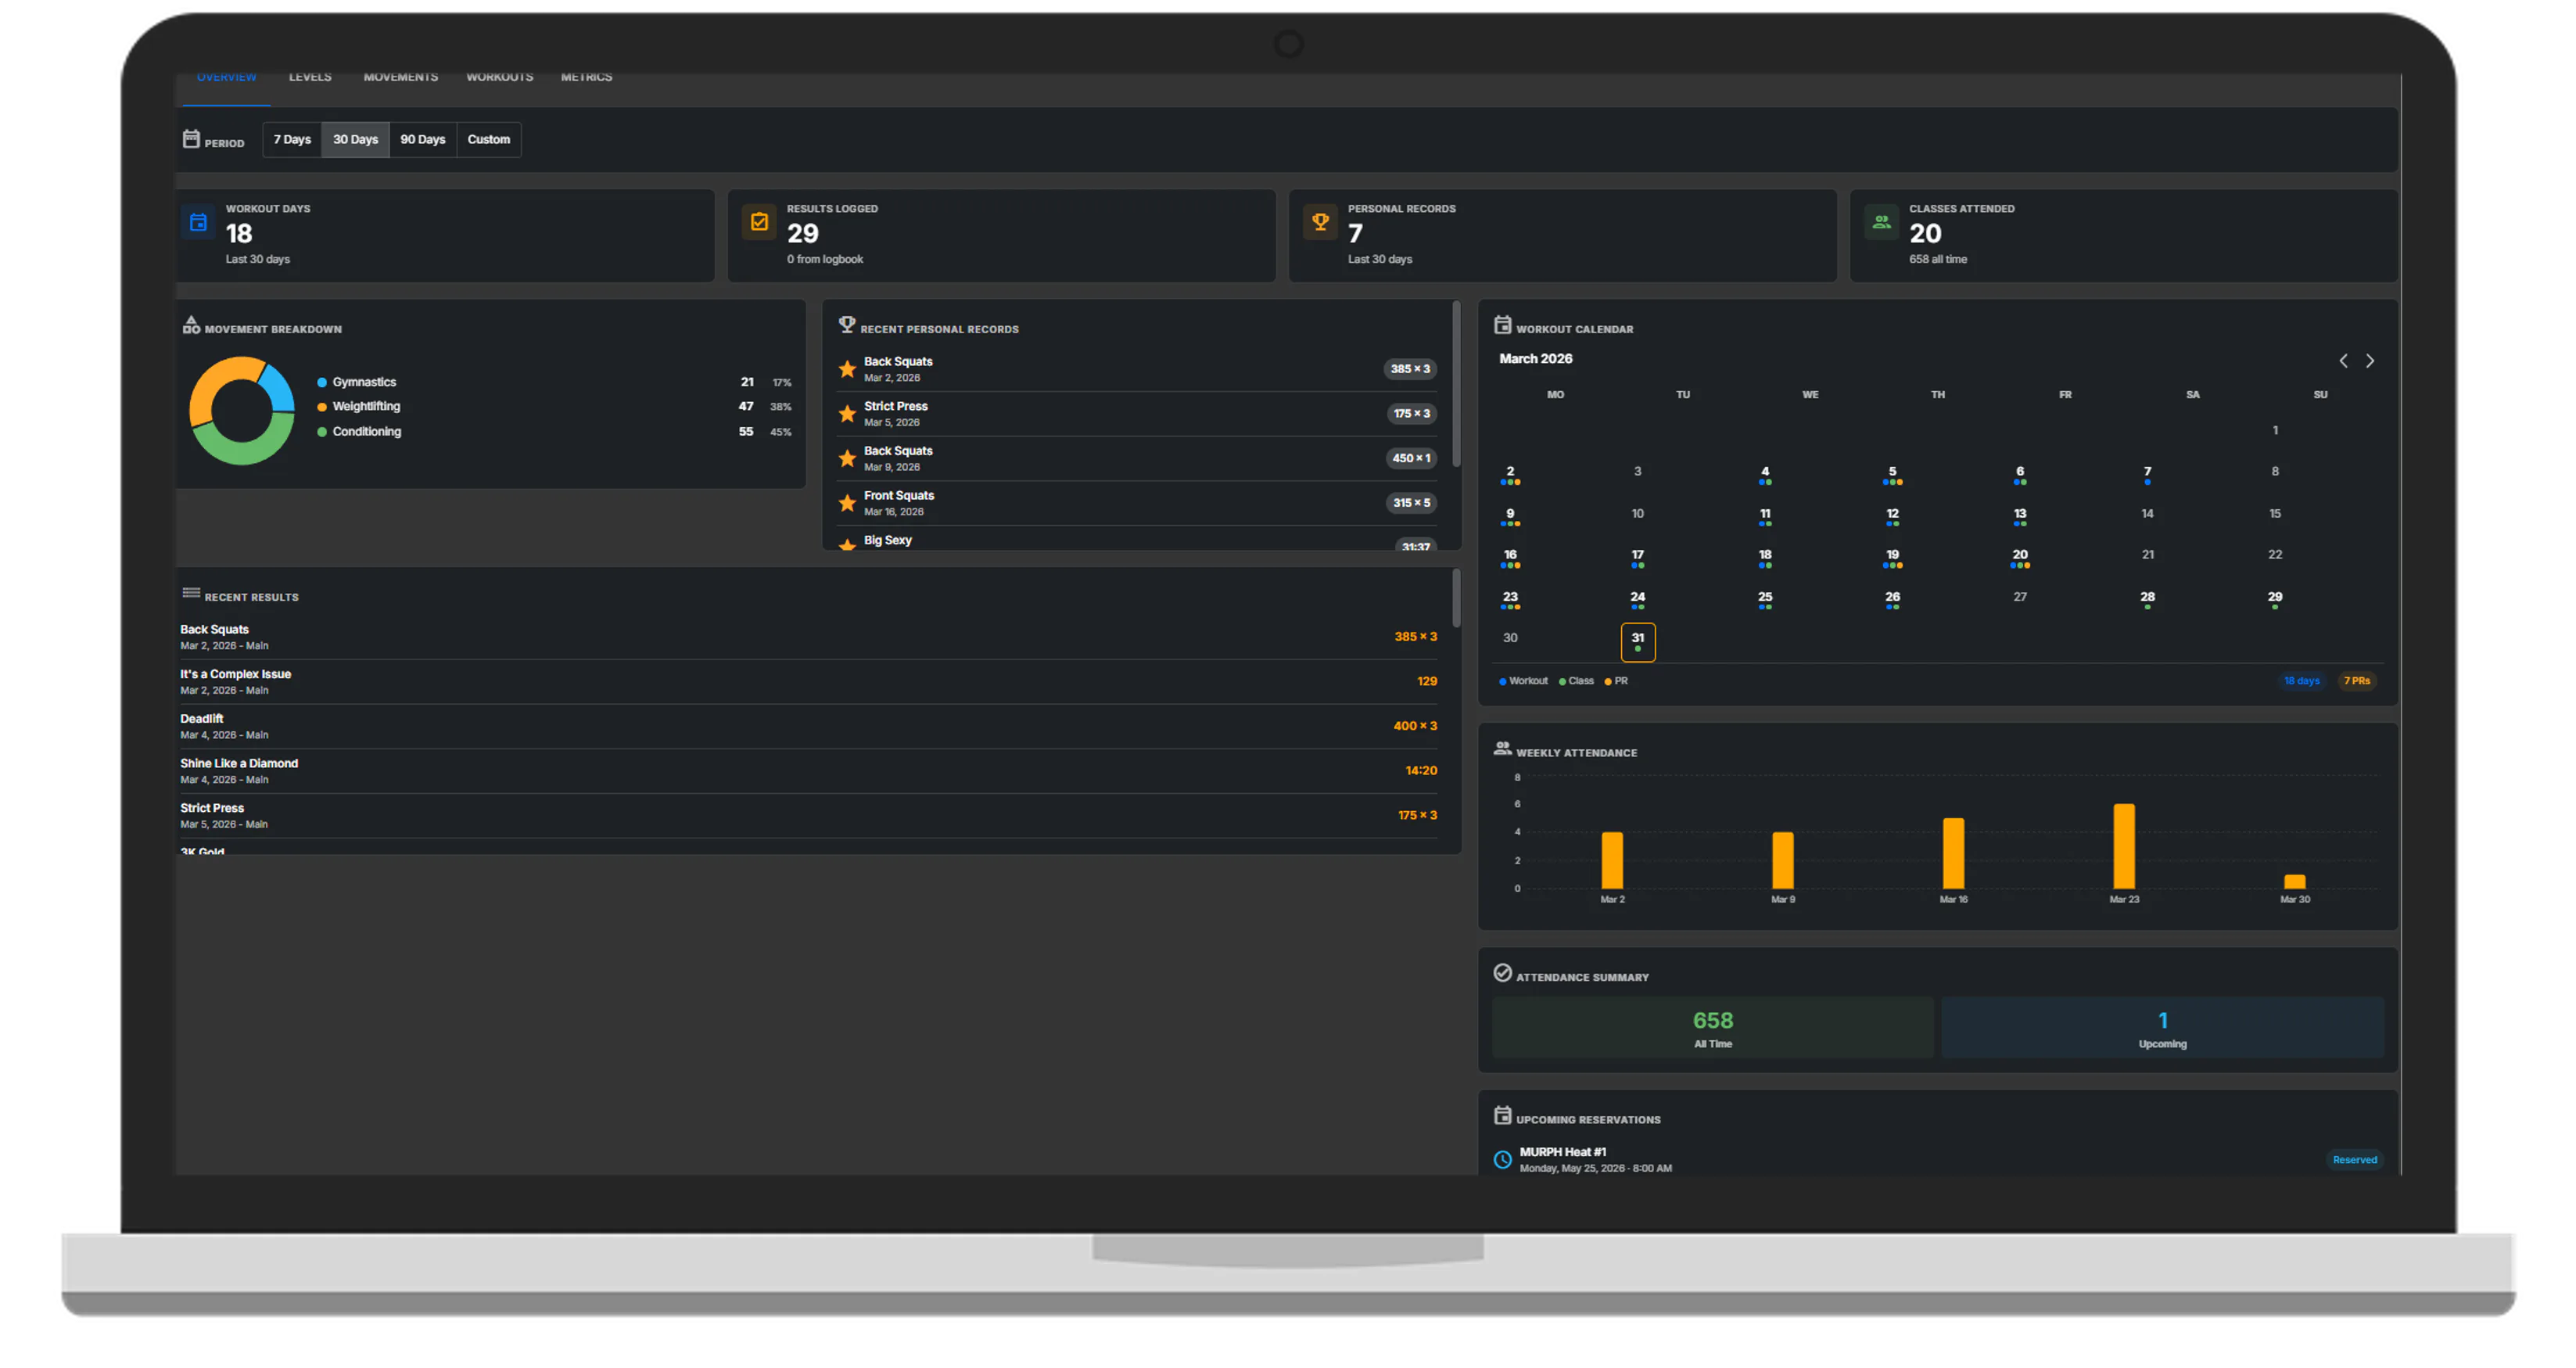Click the Workout Days calendar icon
This screenshot has width=2576, height=1368.
click(198, 222)
